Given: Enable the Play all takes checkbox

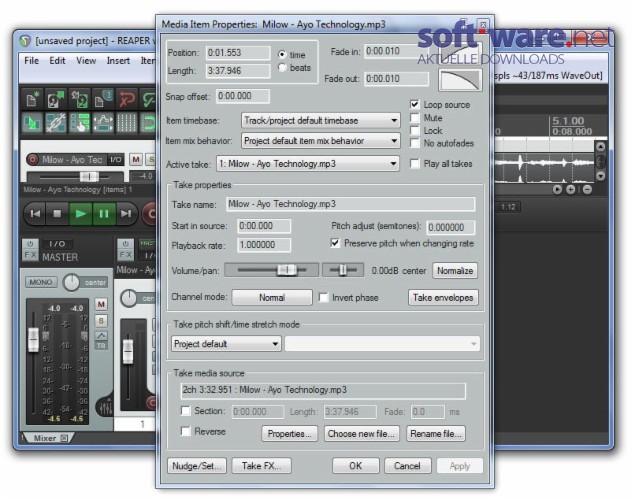Looking at the screenshot, I should tap(414, 164).
